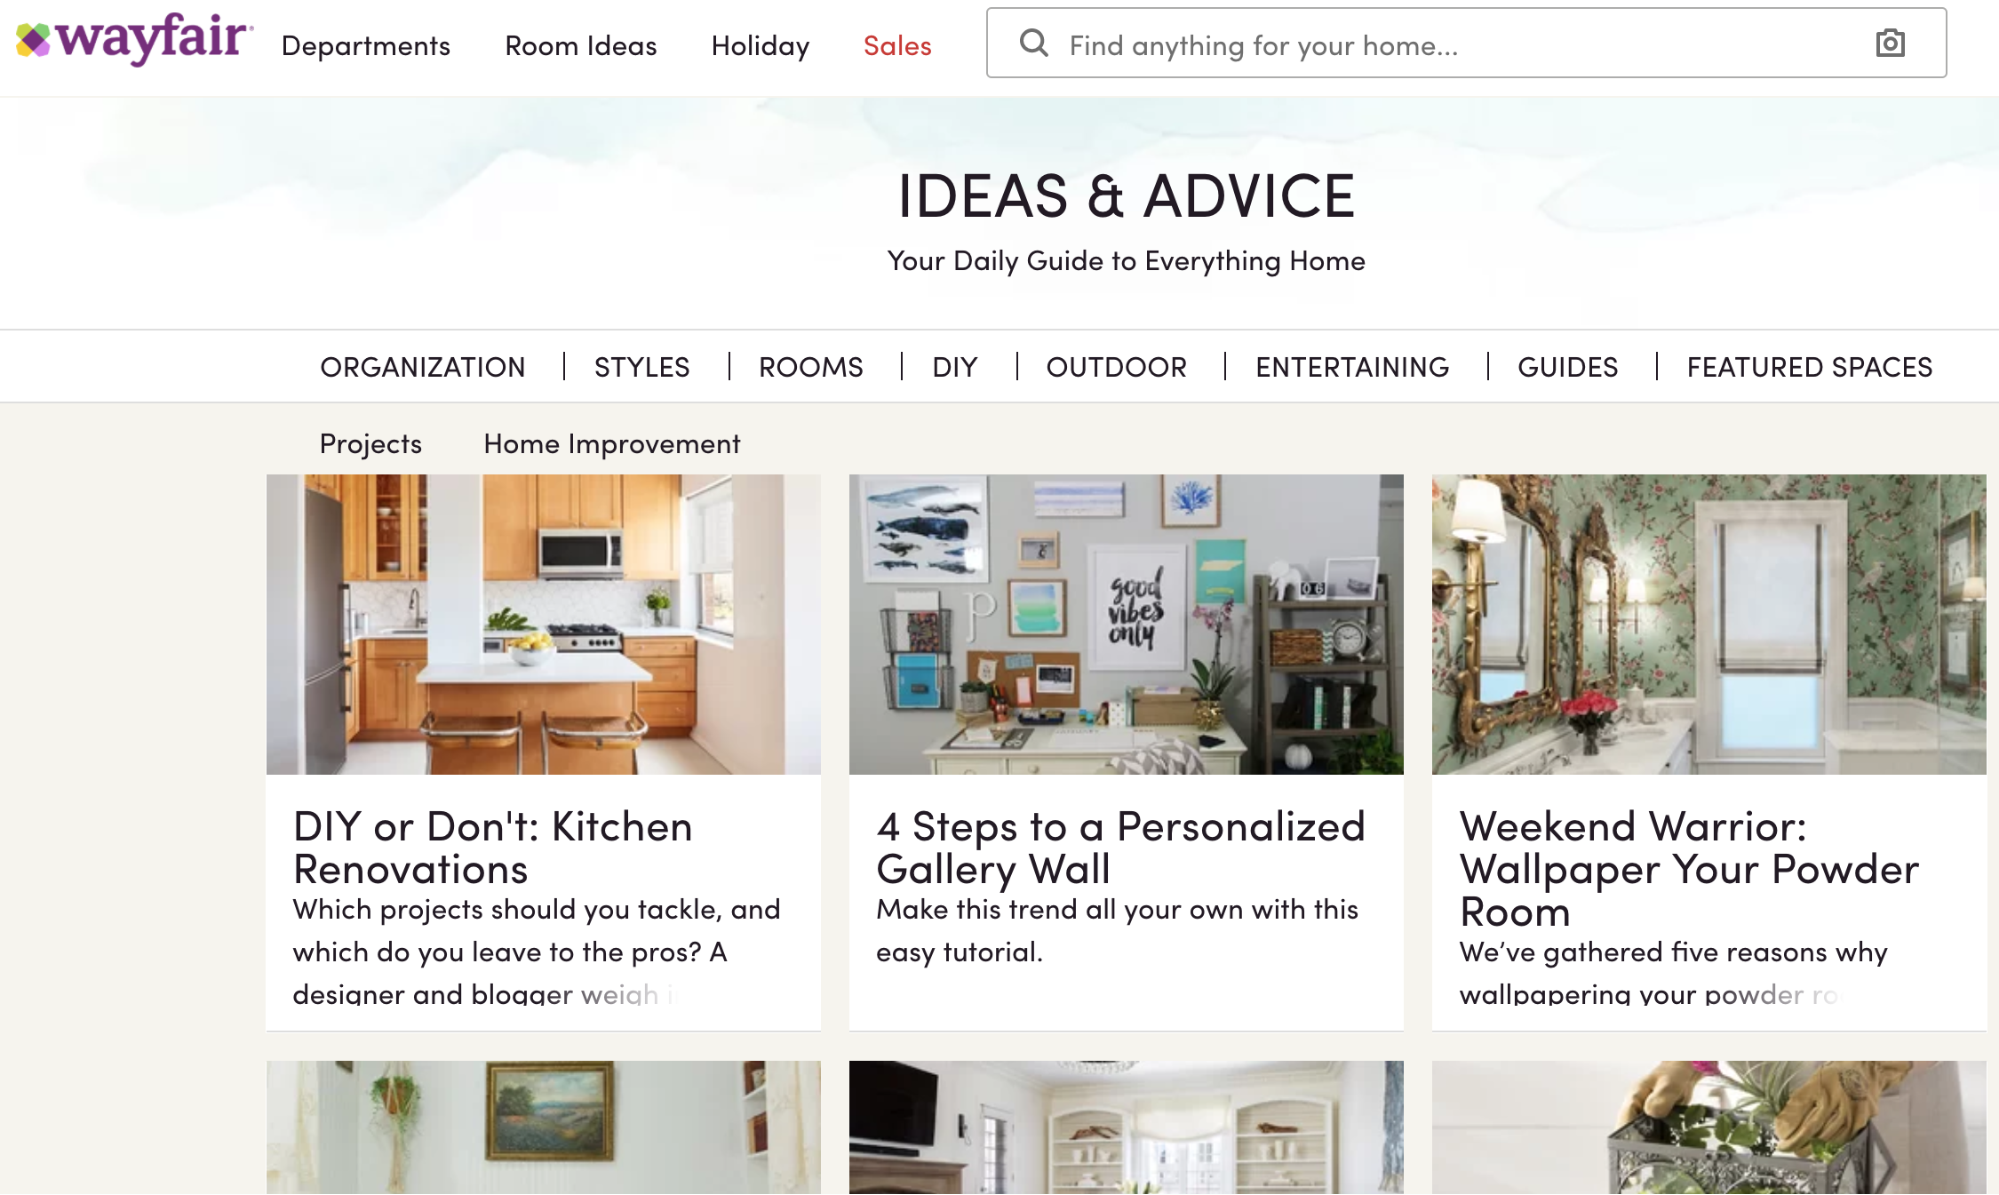Open the ROOMS category section
Image resolution: width=1999 pixels, height=1195 pixels.
point(811,367)
